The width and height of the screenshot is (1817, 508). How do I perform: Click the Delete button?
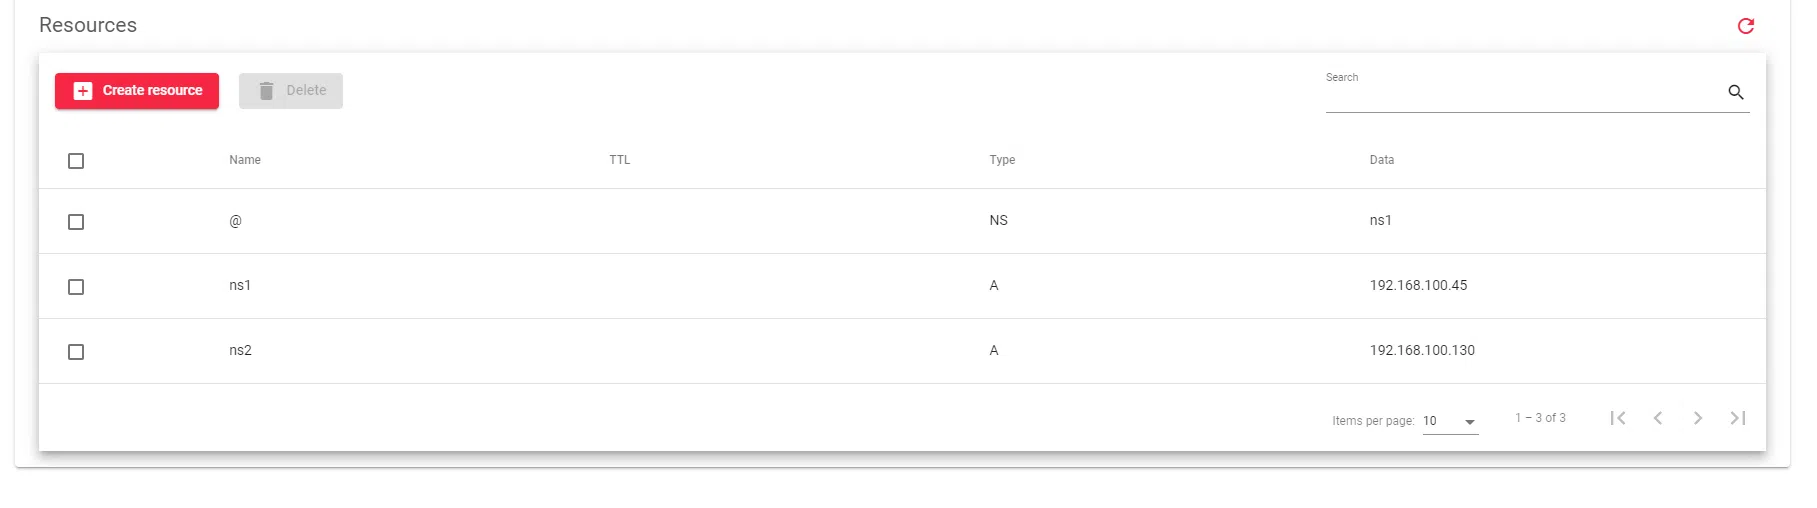[x=291, y=91]
